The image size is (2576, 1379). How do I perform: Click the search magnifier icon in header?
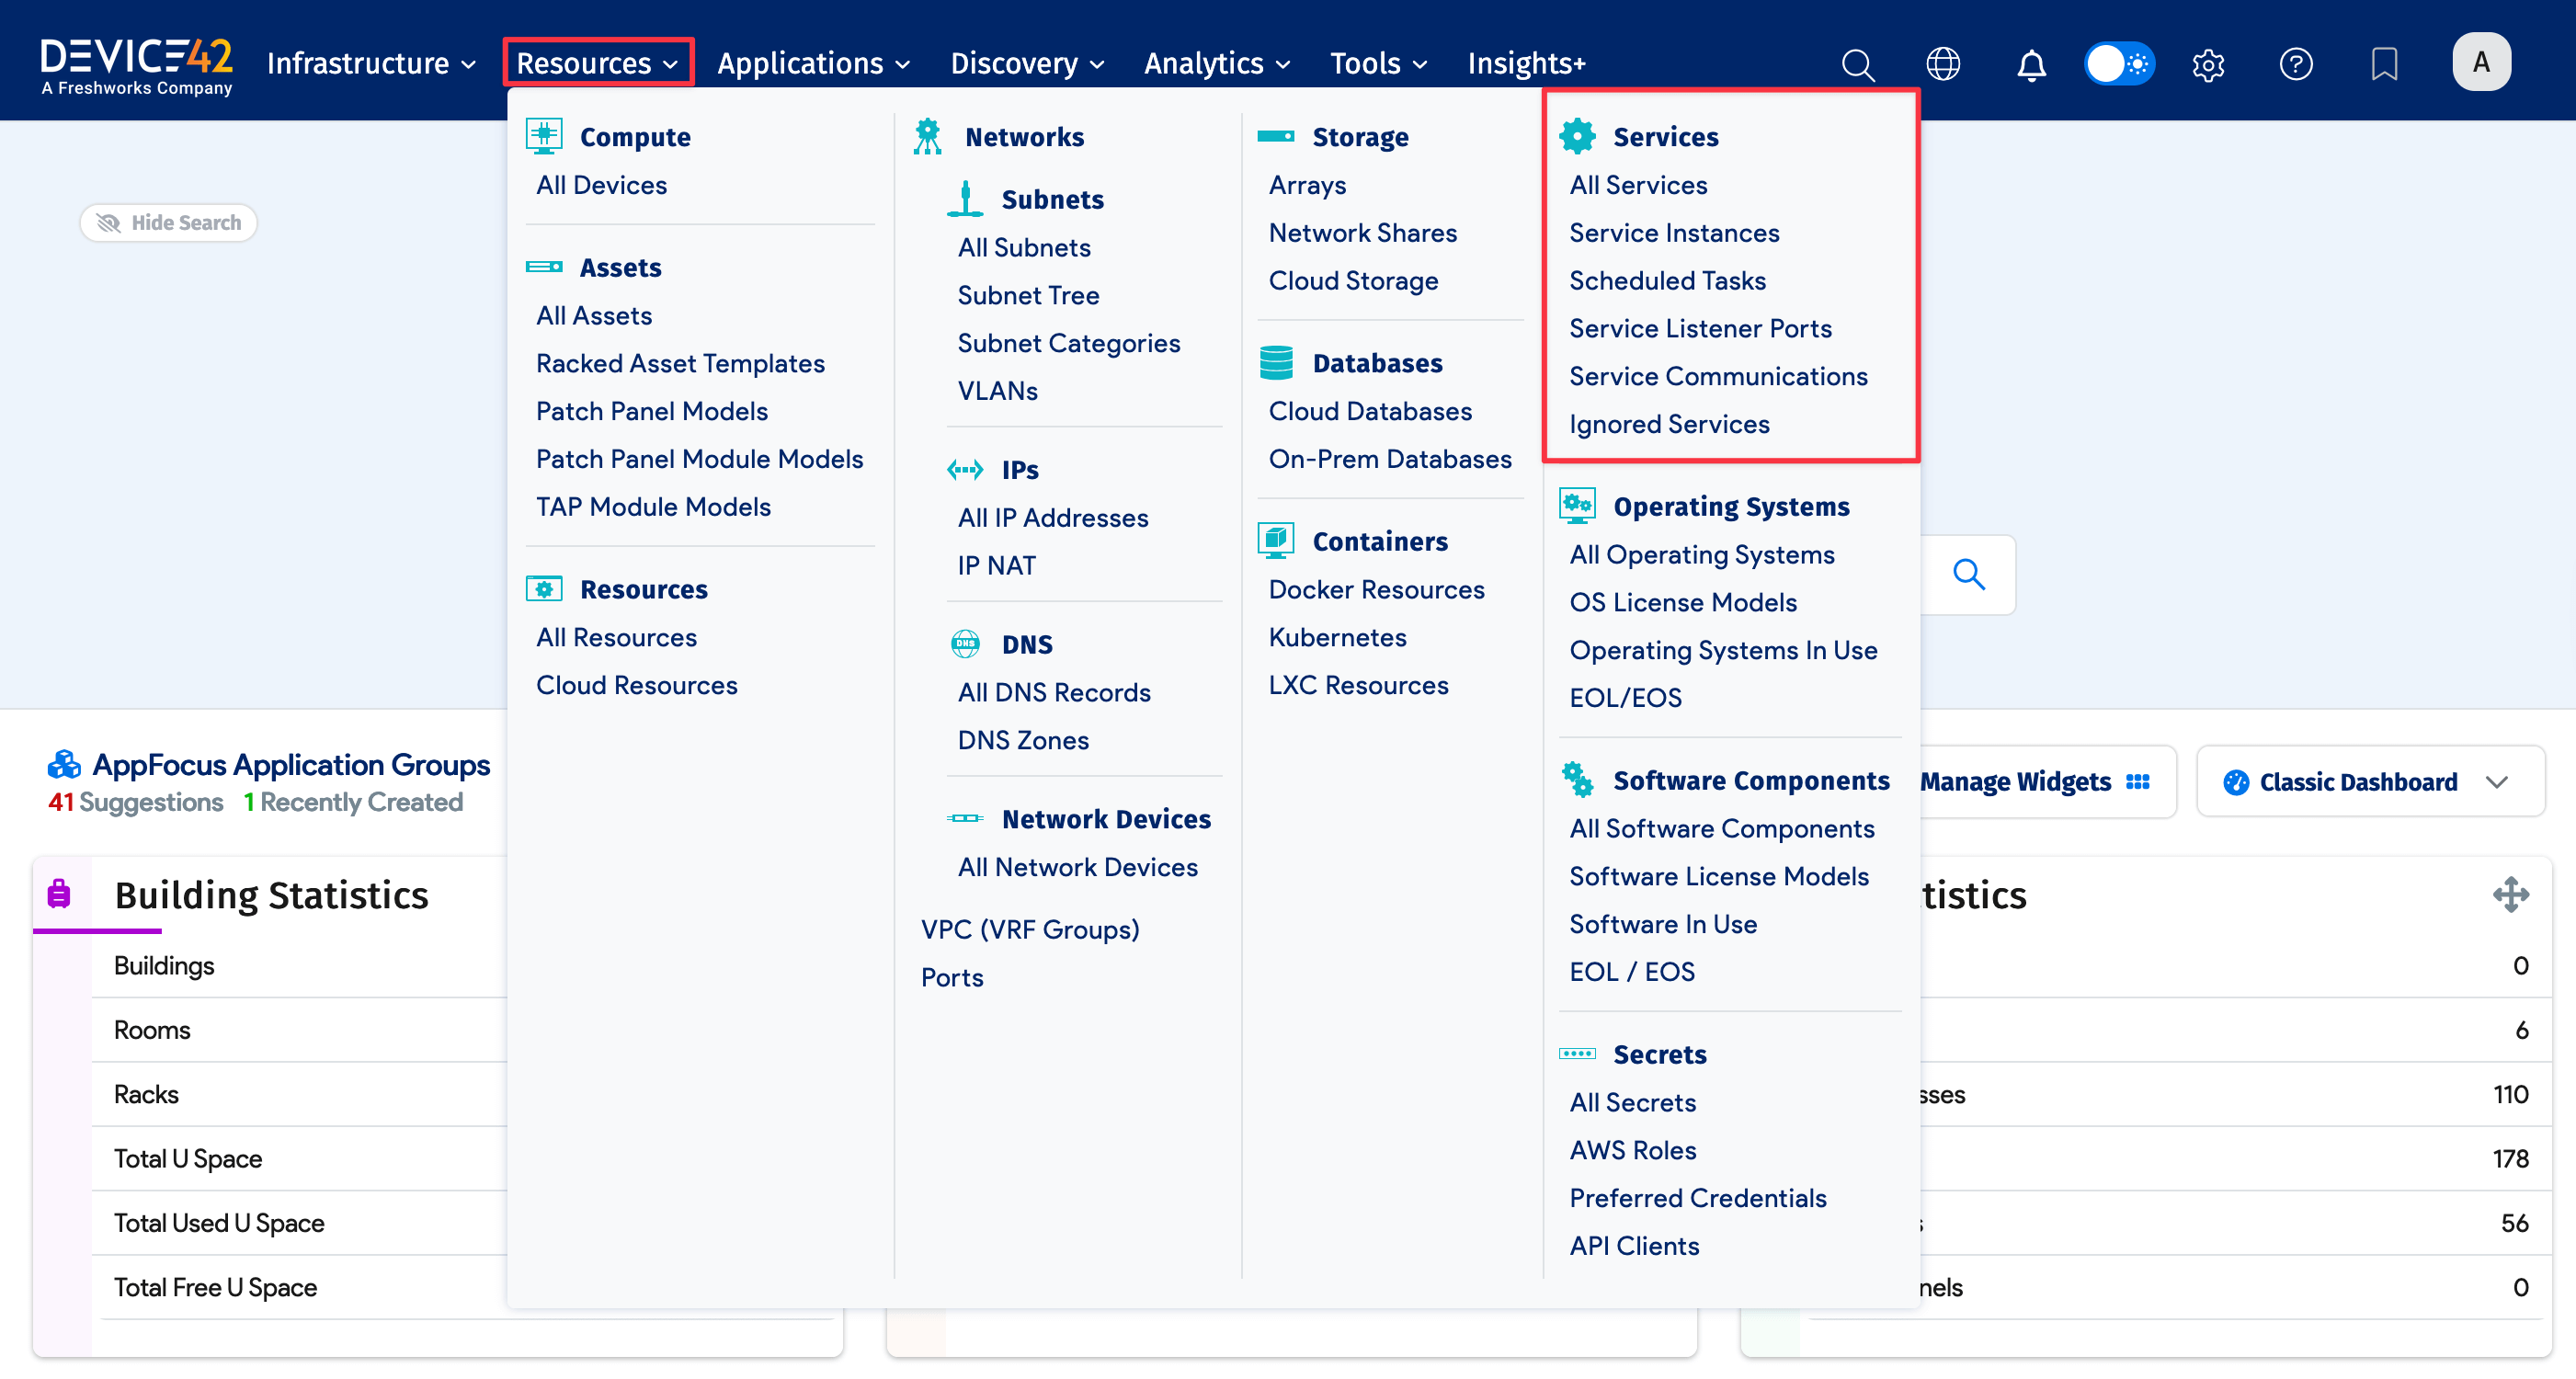click(x=1857, y=64)
